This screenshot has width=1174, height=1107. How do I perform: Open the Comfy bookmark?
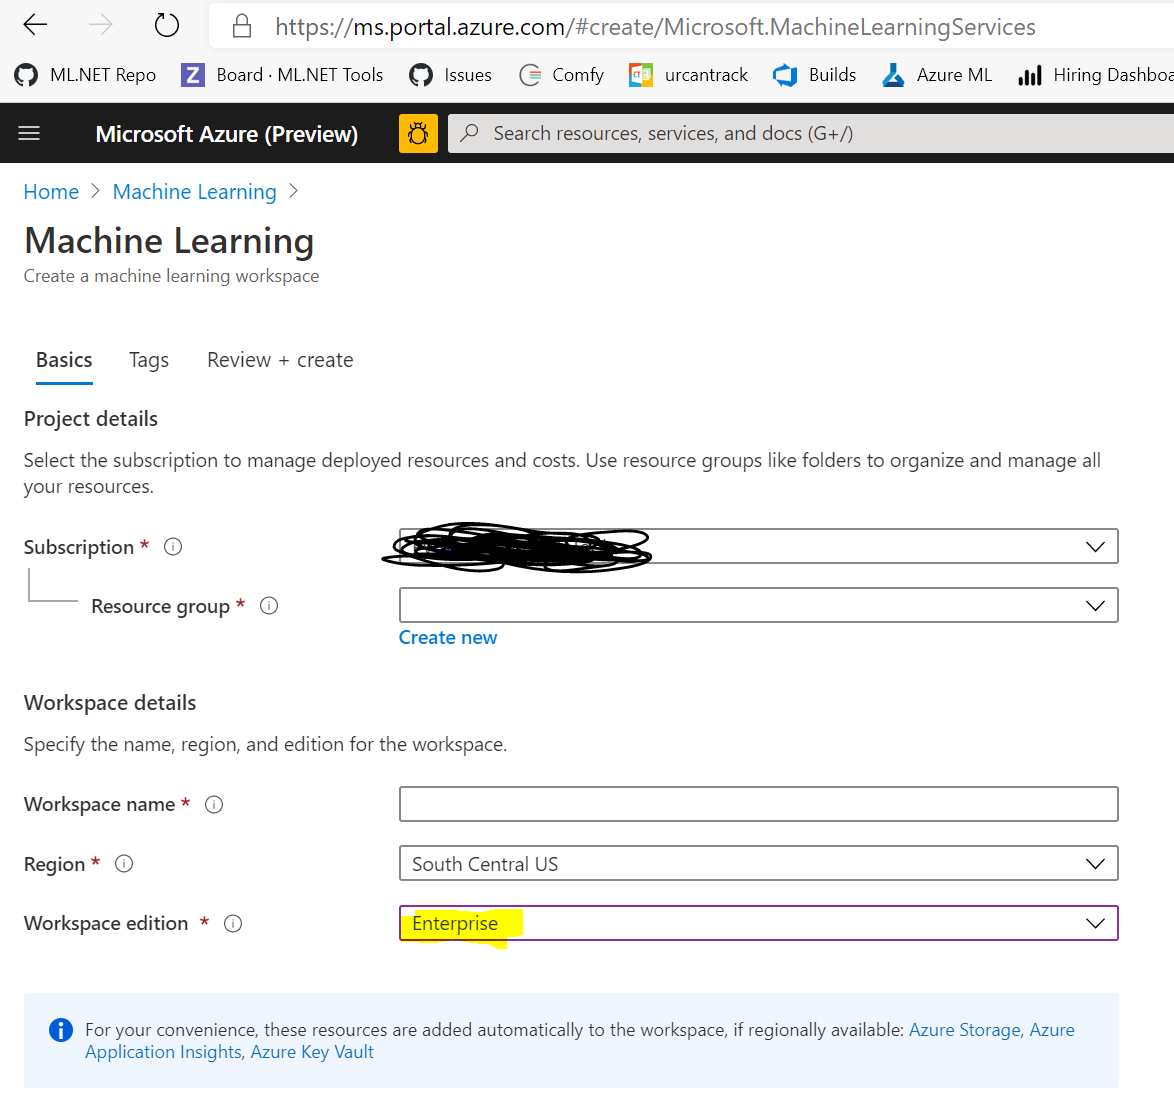pos(560,74)
